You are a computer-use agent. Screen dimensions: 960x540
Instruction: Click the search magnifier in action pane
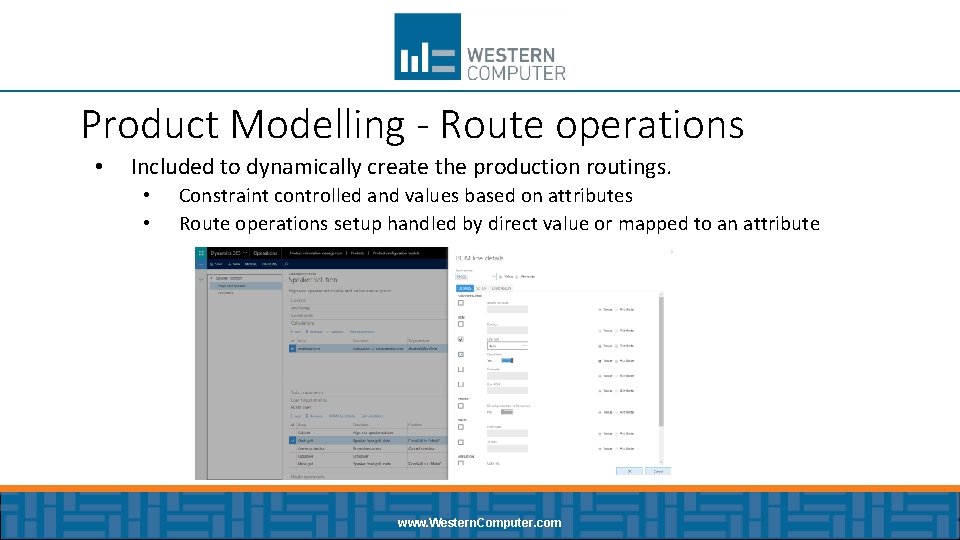pos(286,264)
